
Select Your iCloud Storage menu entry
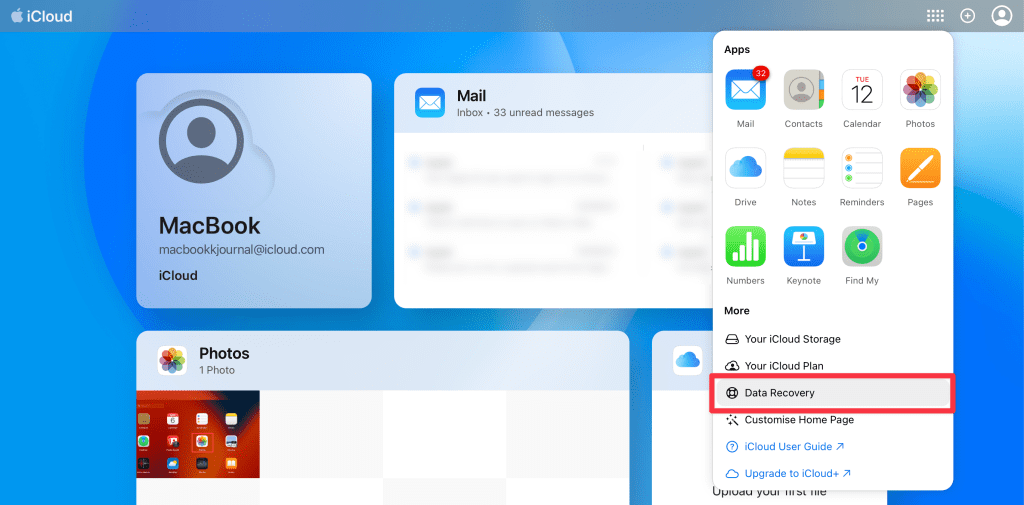[831, 339]
